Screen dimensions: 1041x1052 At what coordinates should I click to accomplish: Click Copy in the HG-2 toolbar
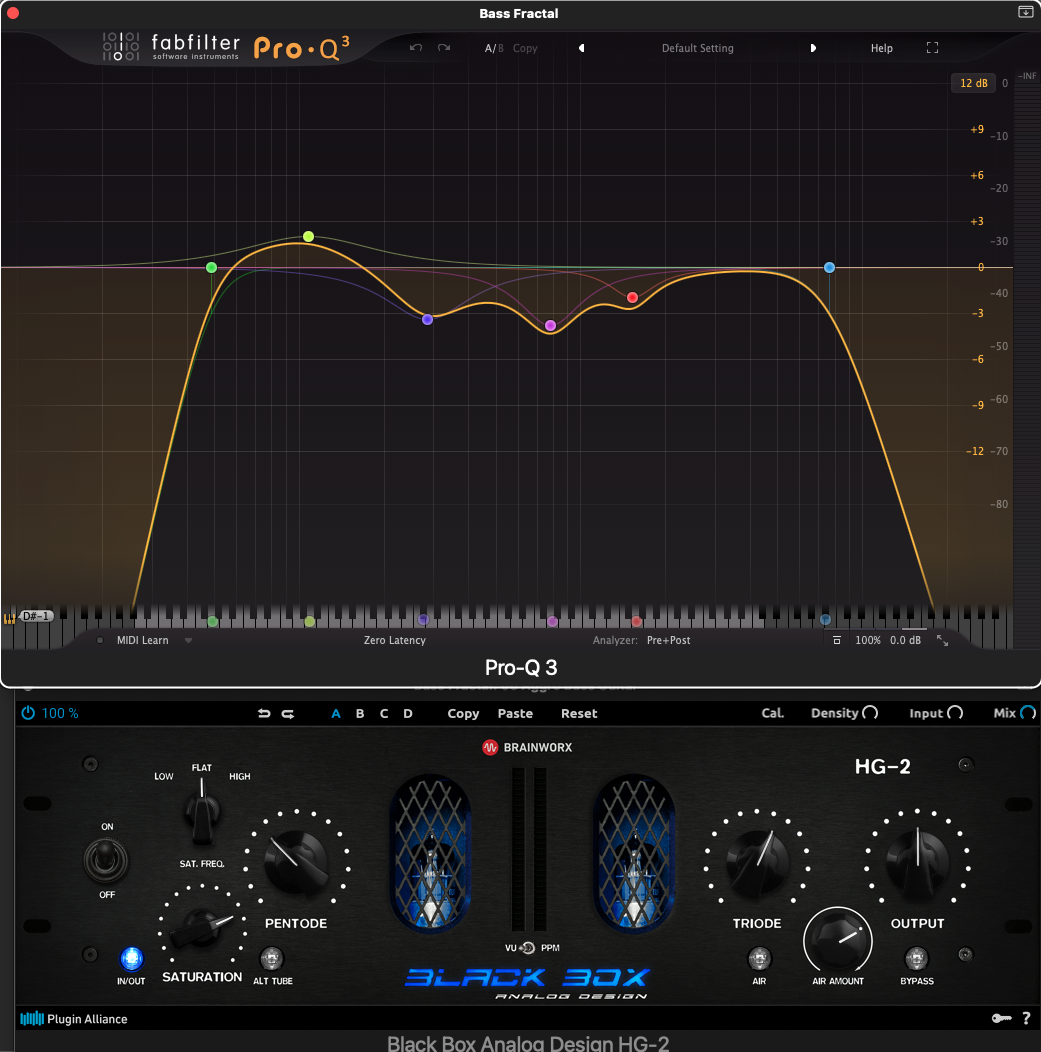pyautogui.click(x=463, y=713)
